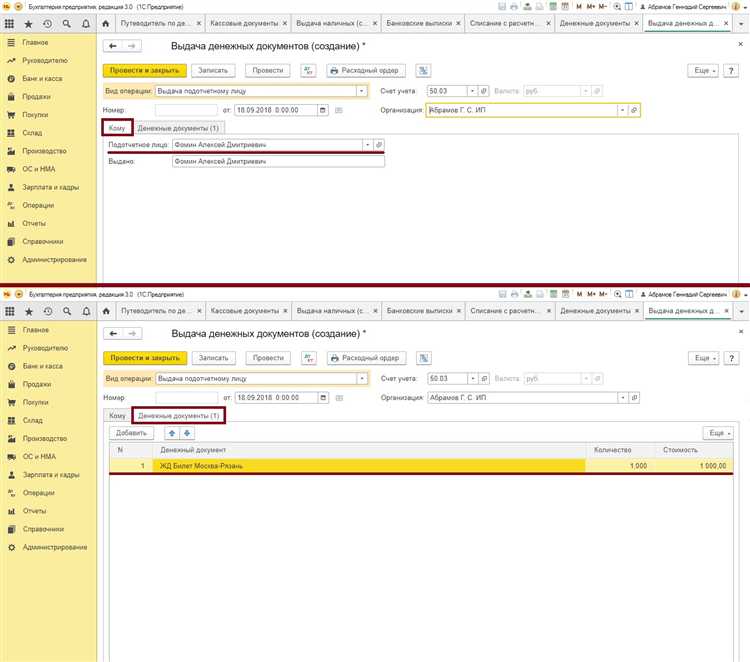This screenshot has height=662, width=750.
Task: Expand the Вид операции dropdown in the lower form
Action: (x=361, y=379)
